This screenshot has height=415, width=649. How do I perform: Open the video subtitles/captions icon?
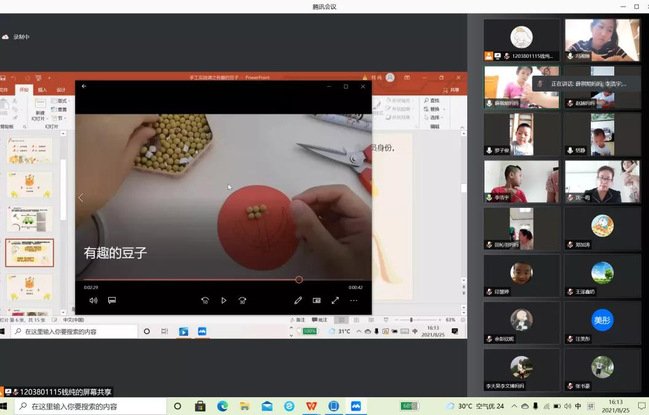112,300
